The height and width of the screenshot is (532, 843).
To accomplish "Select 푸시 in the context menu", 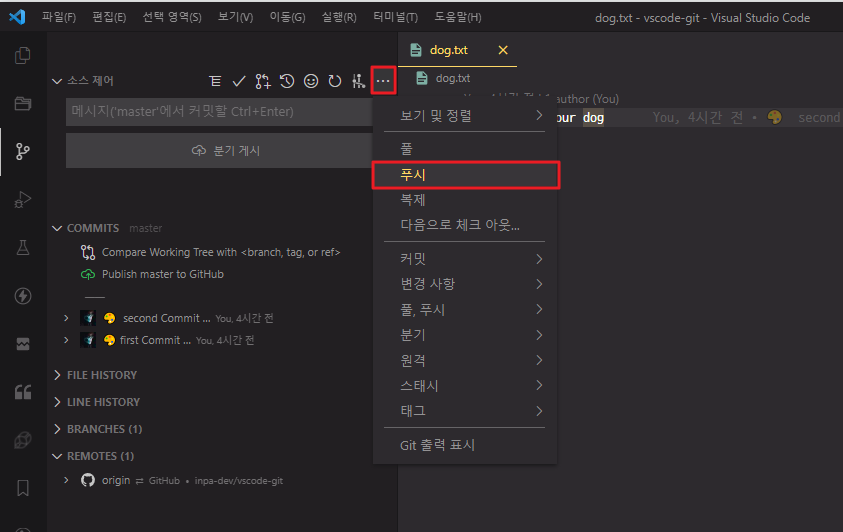I will point(466,175).
